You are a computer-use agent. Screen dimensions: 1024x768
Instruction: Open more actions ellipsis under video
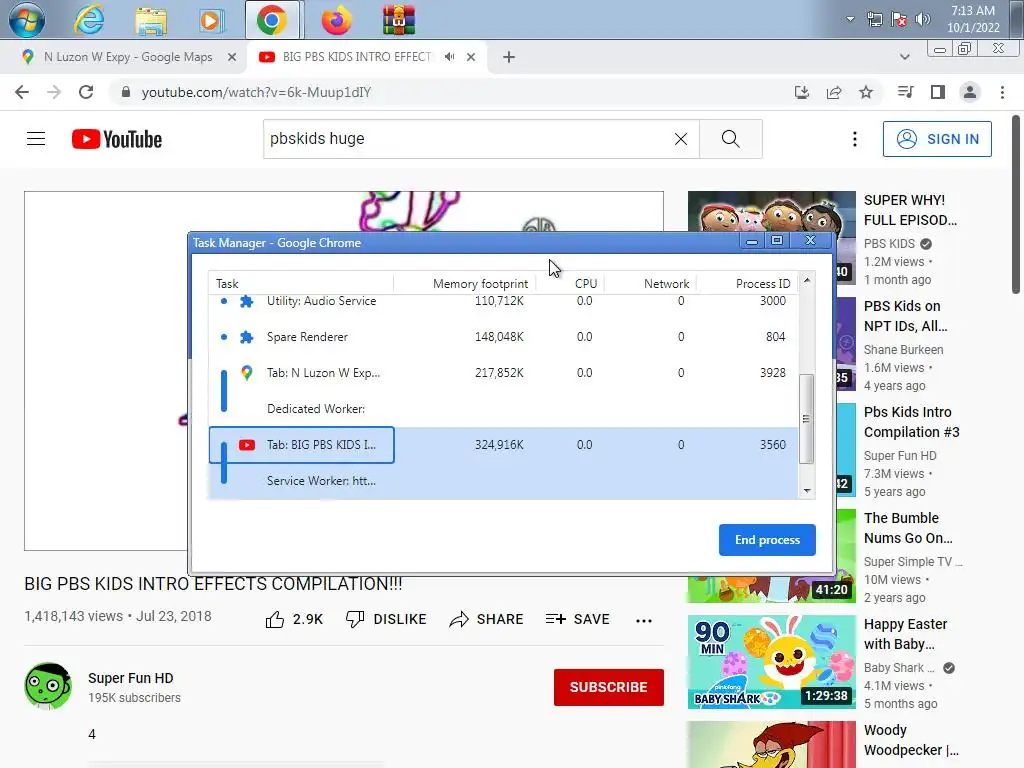(x=644, y=620)
